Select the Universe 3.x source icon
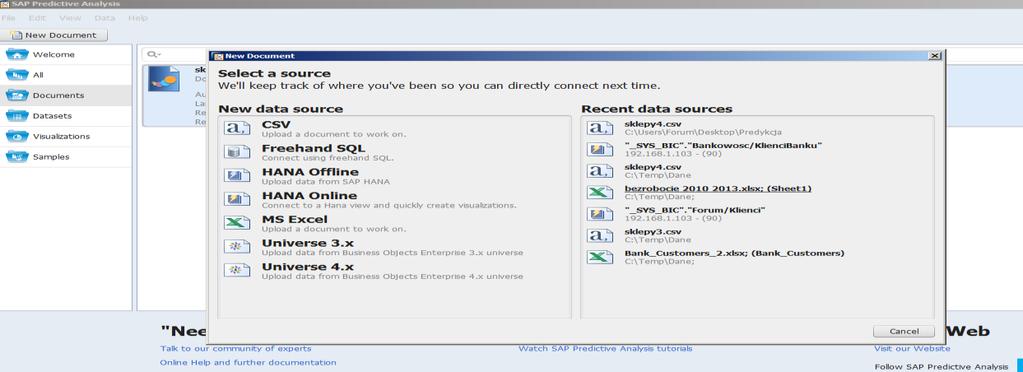The image size is (1023, 372). coord(237,247)
